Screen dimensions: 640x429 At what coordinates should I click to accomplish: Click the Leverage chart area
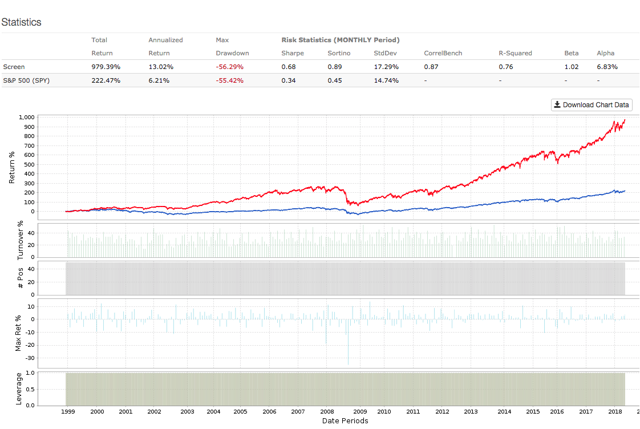(345, 389)
